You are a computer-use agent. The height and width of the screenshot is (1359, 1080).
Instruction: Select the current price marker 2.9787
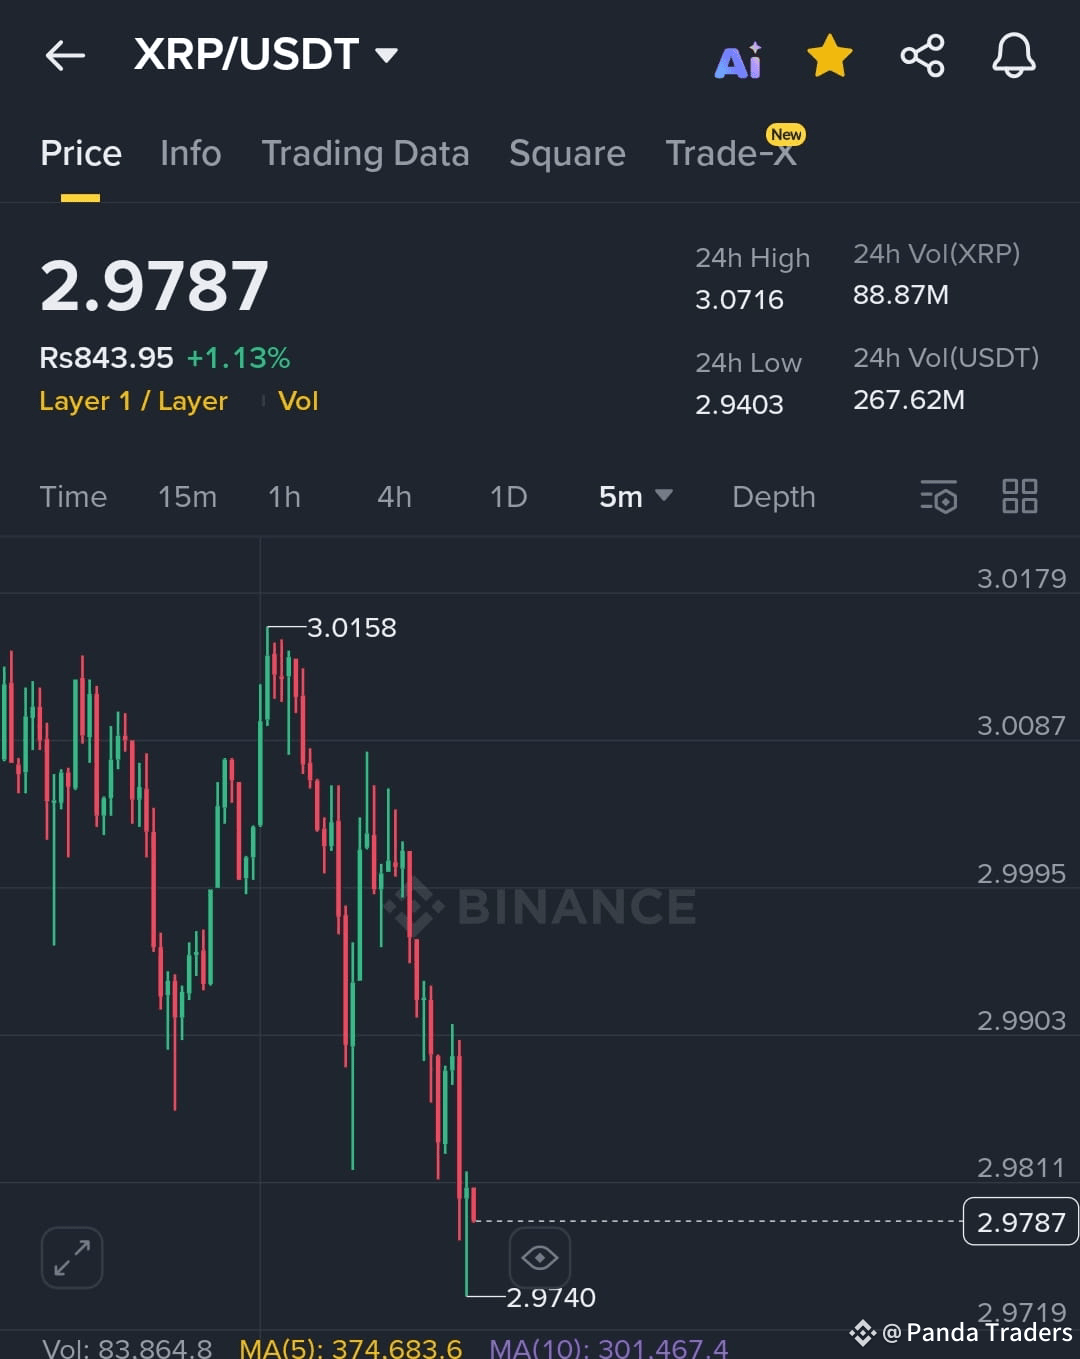(x=1020, y=1221)
